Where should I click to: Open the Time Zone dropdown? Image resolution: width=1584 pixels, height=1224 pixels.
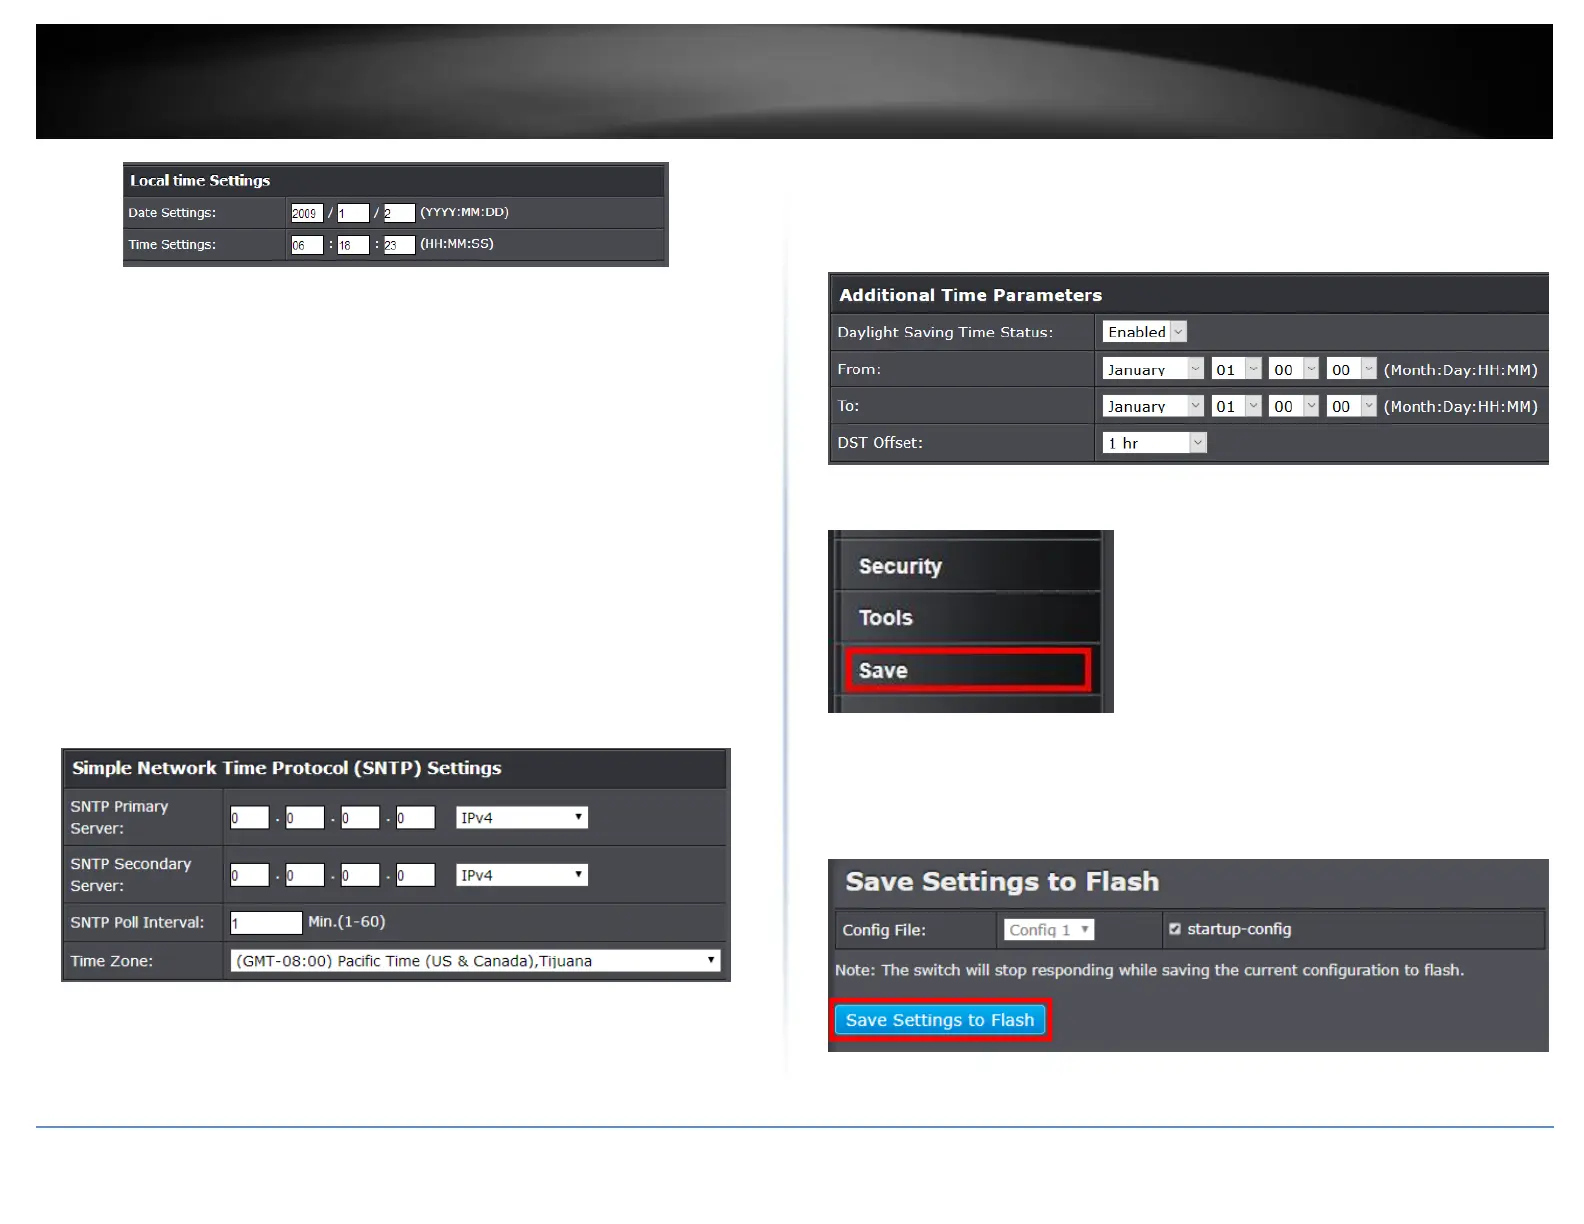(476, 961)
